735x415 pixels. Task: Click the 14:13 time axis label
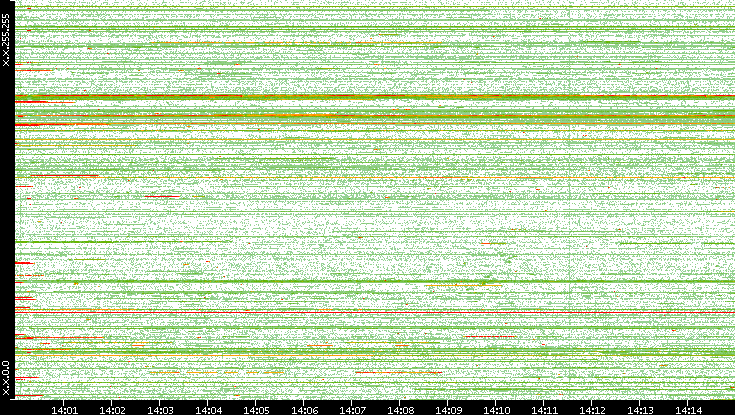(640, 410)
